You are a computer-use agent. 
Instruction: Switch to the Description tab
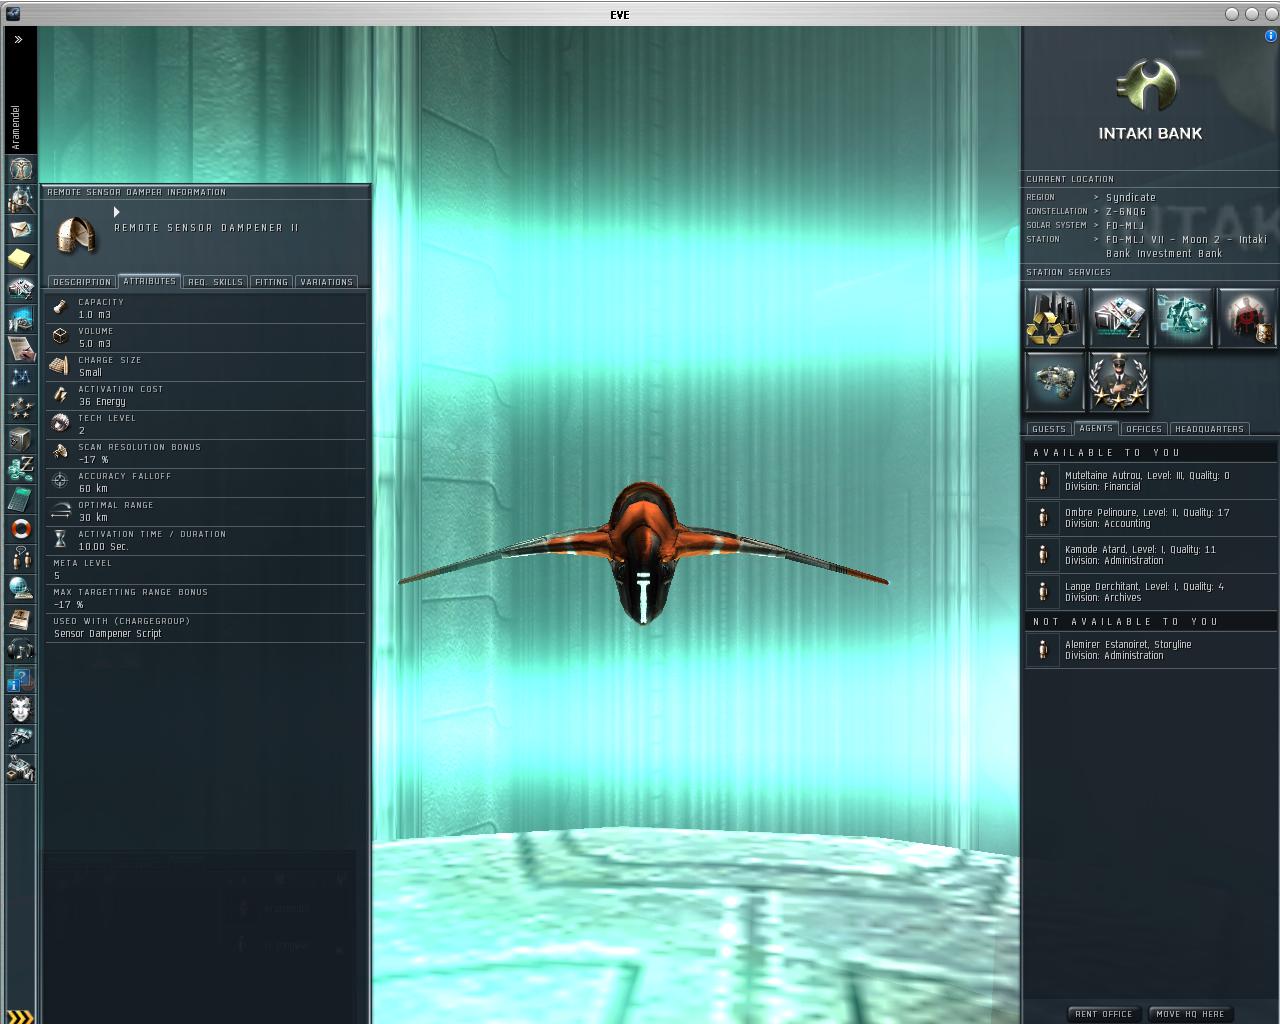point(82,282)
